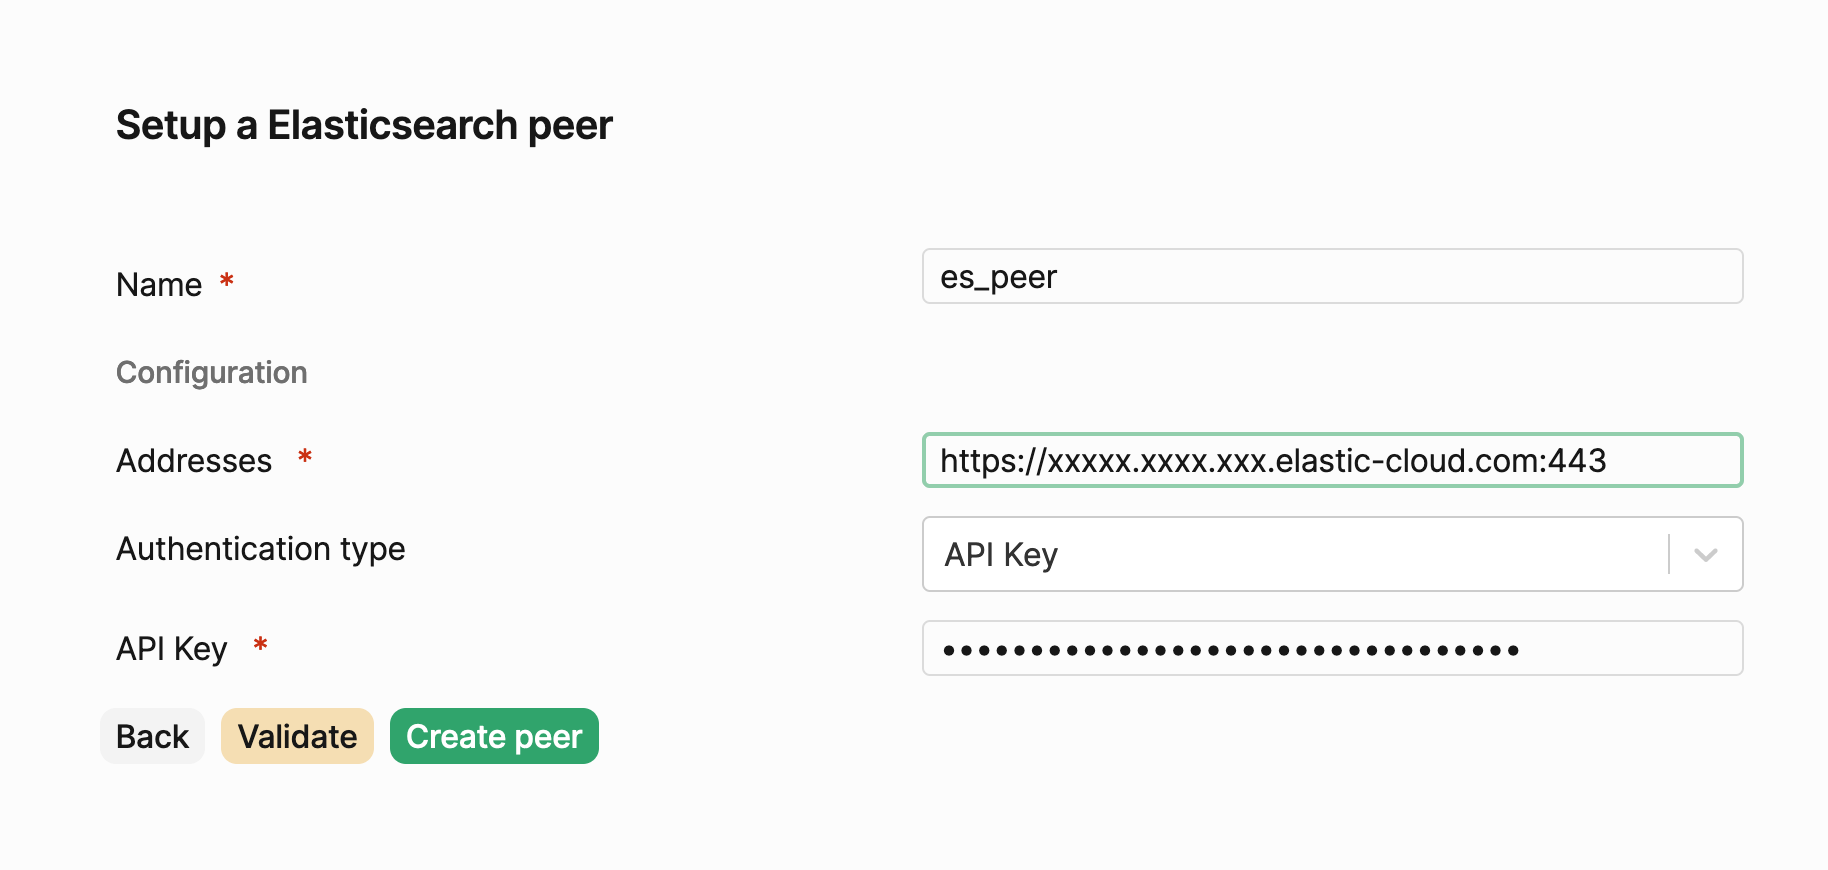Click the Create peer button
Viewport: 1828px width, 870px height.
pyautogui.click(x=493, y=736)
